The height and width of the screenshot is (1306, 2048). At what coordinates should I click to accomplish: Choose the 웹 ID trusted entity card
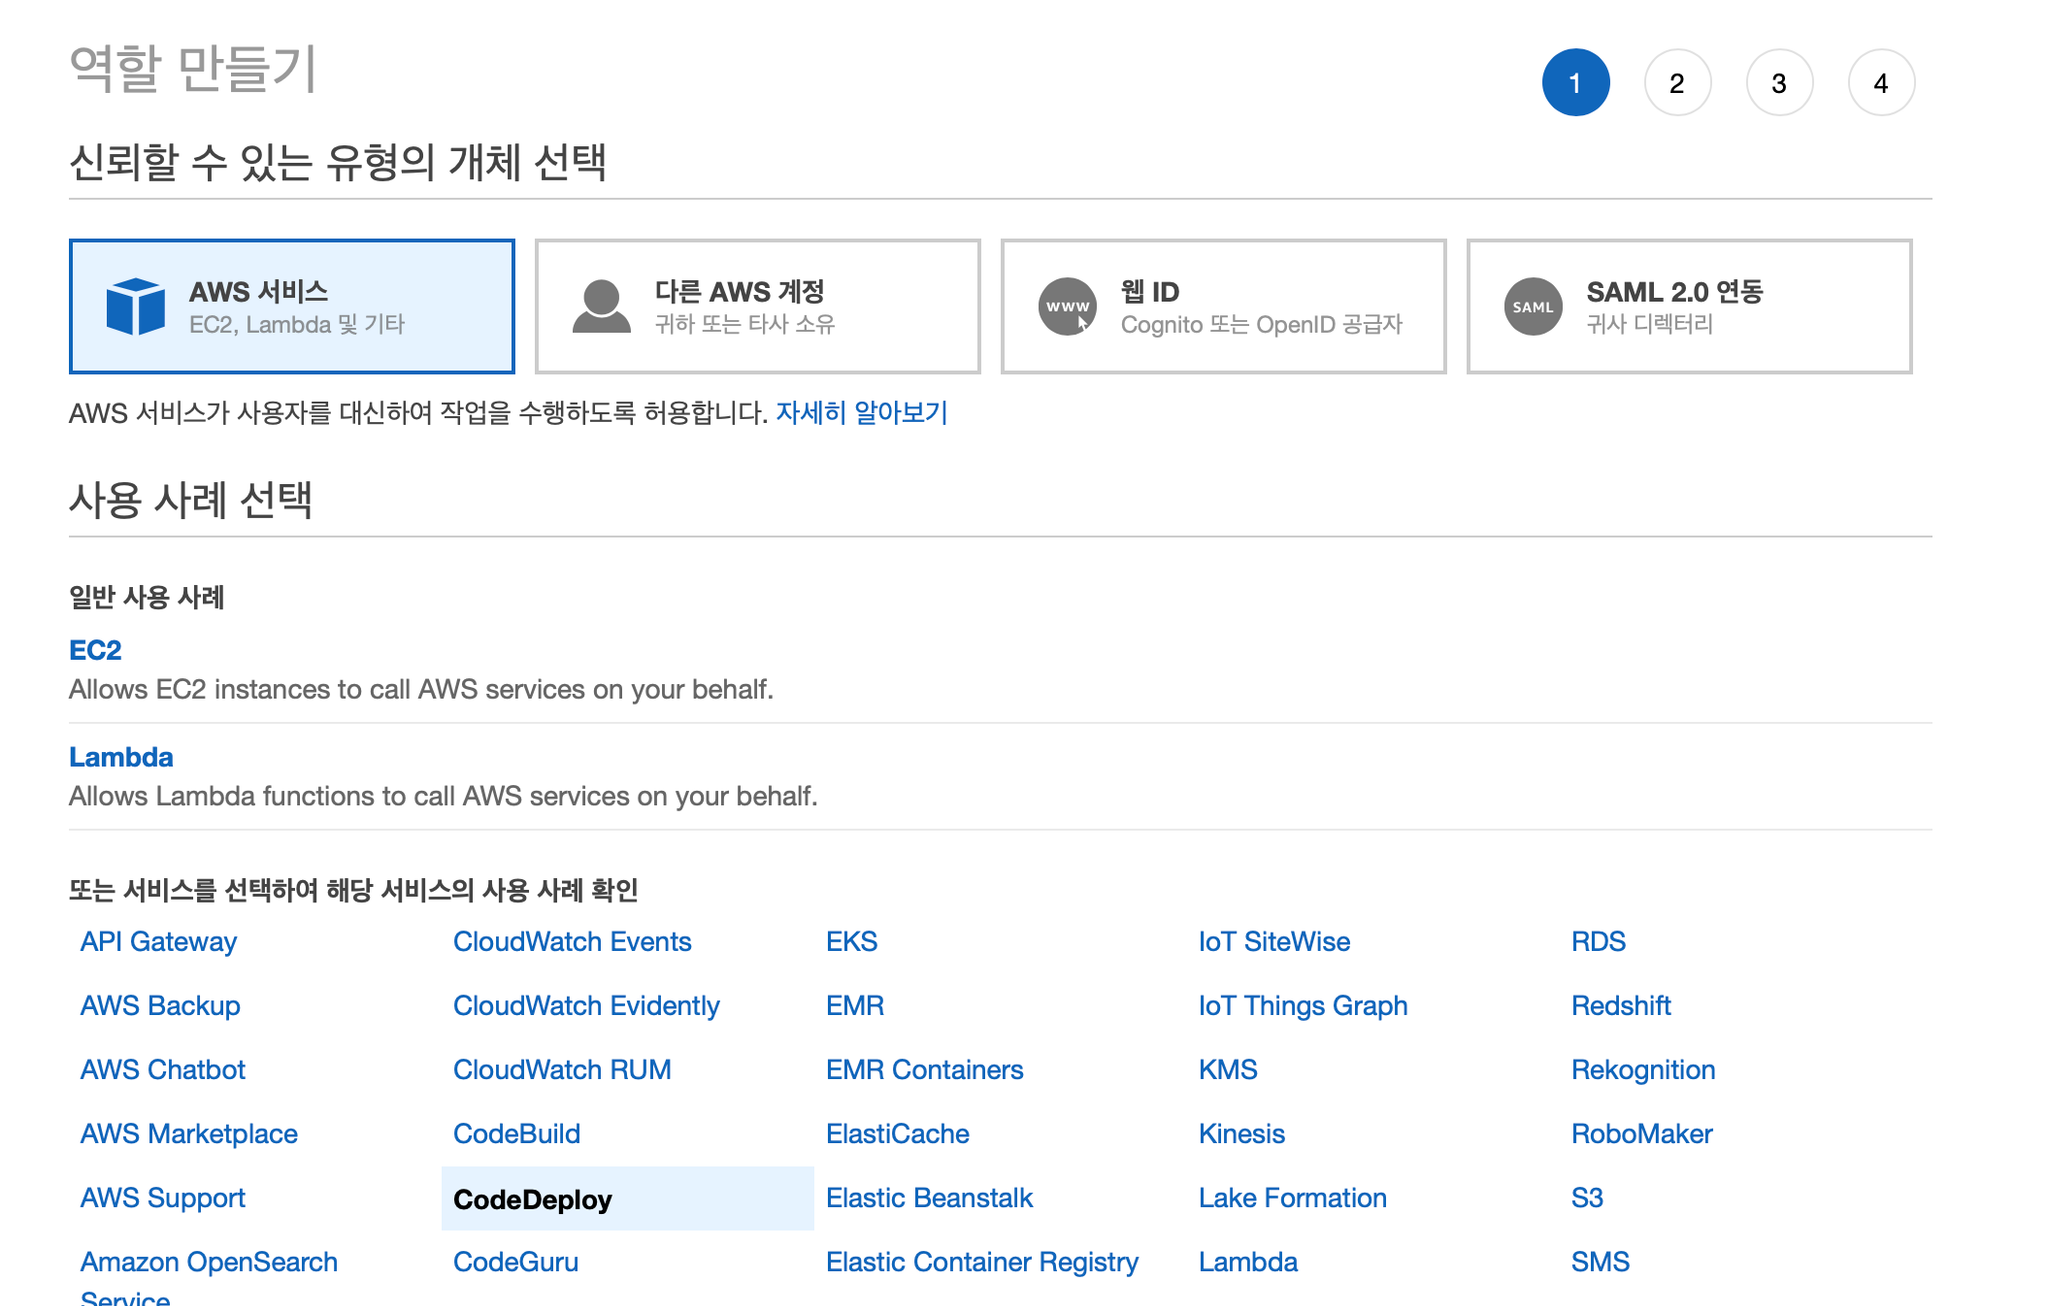click(x=1224, y=306)
